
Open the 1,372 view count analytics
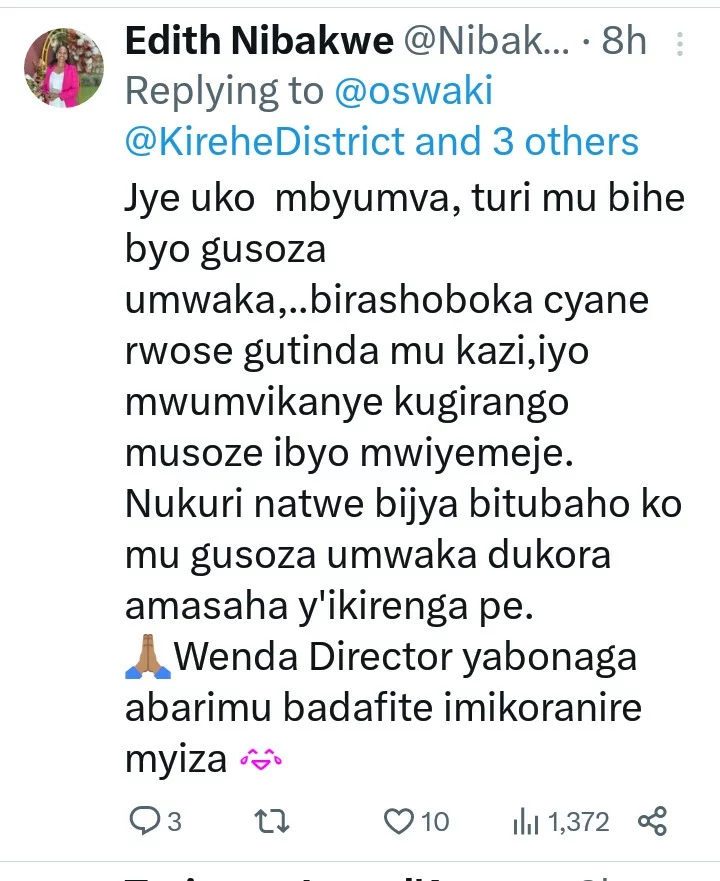click(578, 822)
